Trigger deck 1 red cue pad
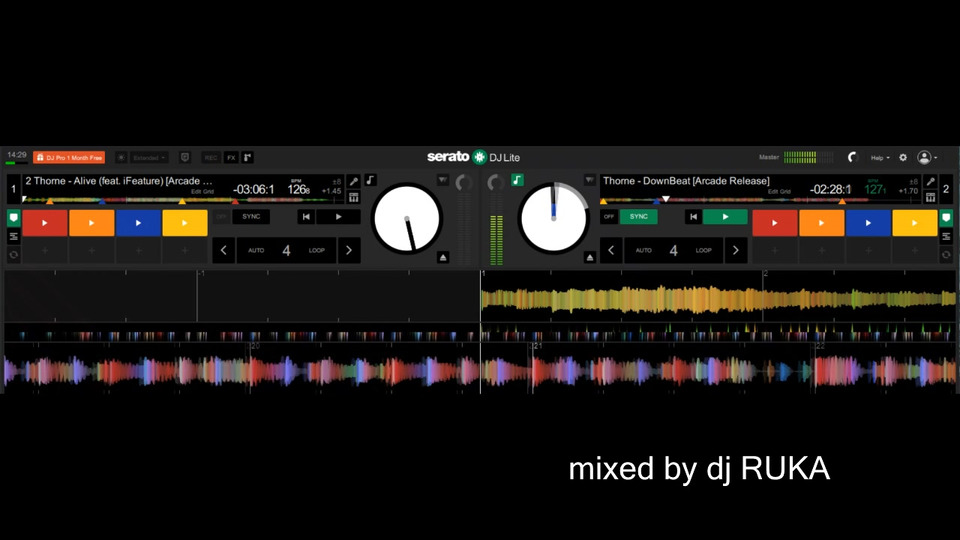960x540 pixels. (45, 223)
